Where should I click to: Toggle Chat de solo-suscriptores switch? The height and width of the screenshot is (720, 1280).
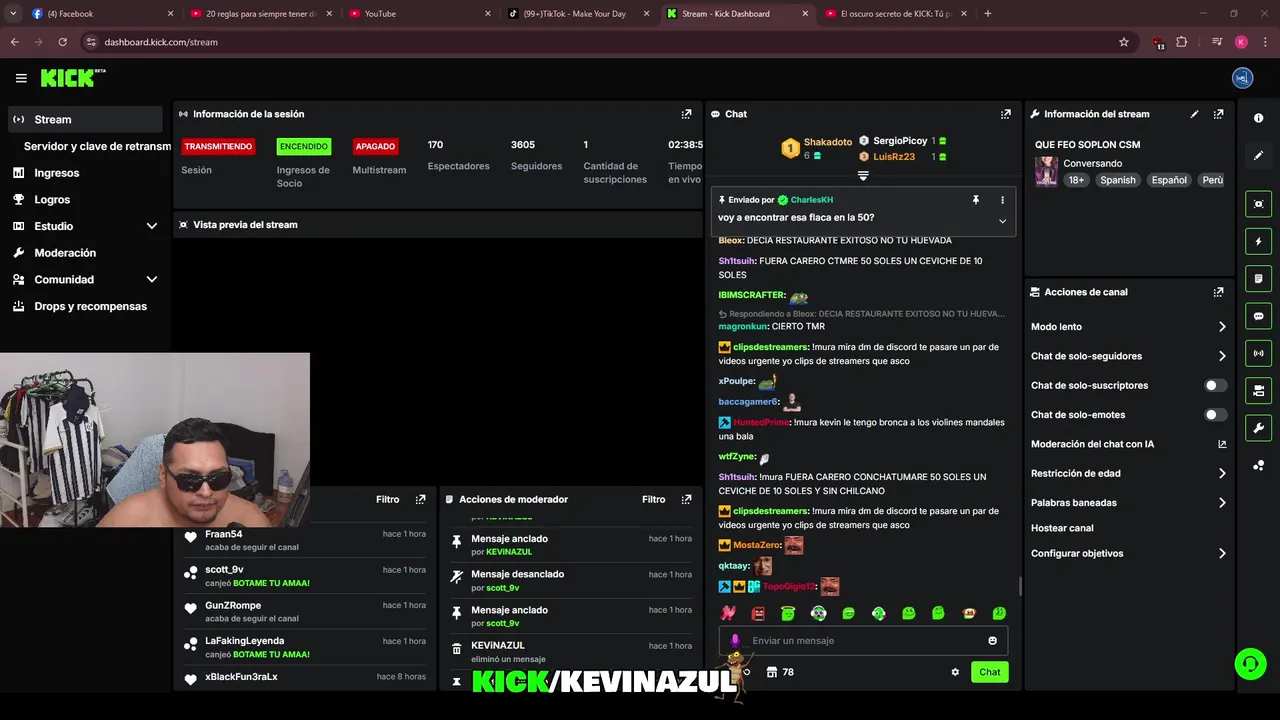click(x=1215, y=385)
